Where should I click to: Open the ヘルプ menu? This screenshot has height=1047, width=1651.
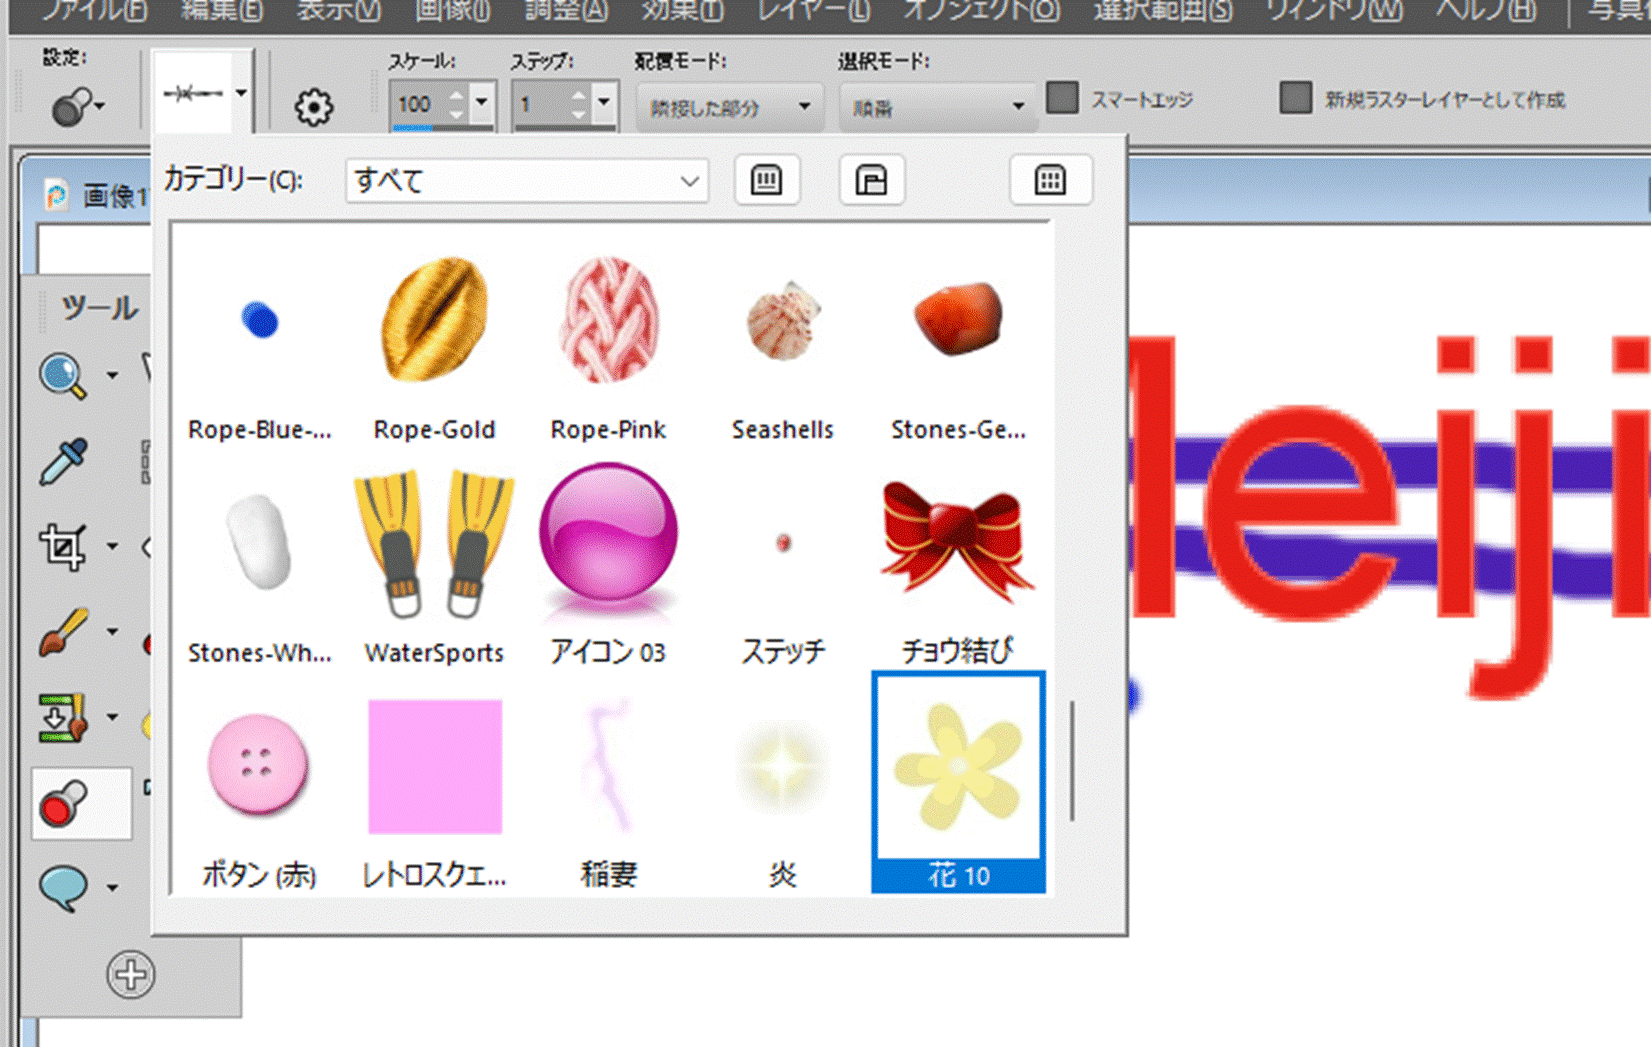[x=1484, y=11]
